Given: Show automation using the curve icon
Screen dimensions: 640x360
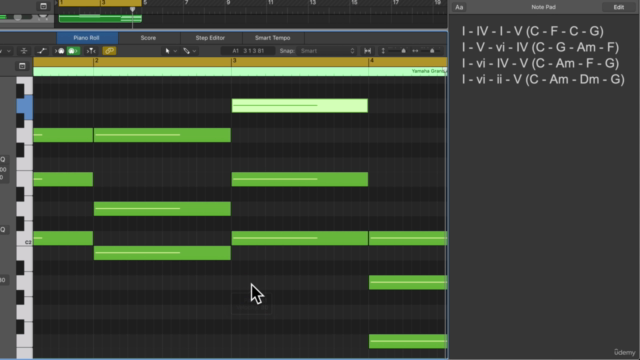Looking at the screenshot, I should click(x=41, y=51).
